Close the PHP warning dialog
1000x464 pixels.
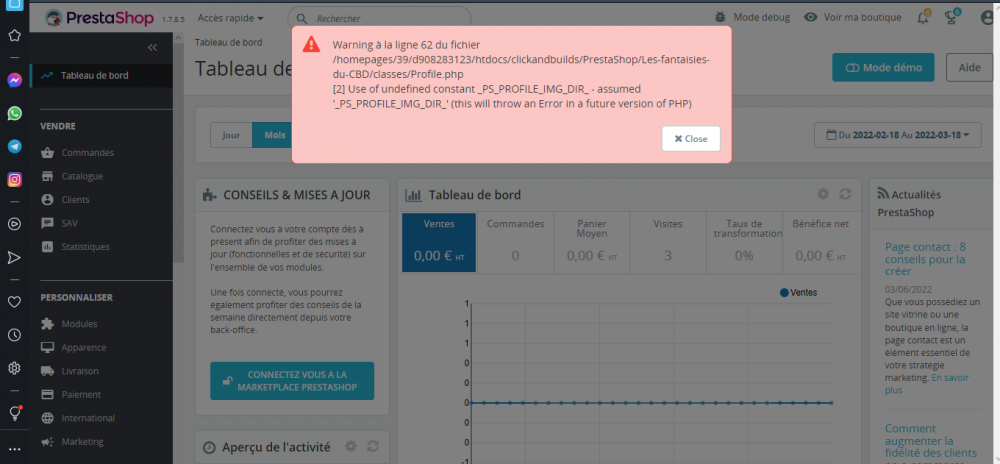click(x=691, y=138)
